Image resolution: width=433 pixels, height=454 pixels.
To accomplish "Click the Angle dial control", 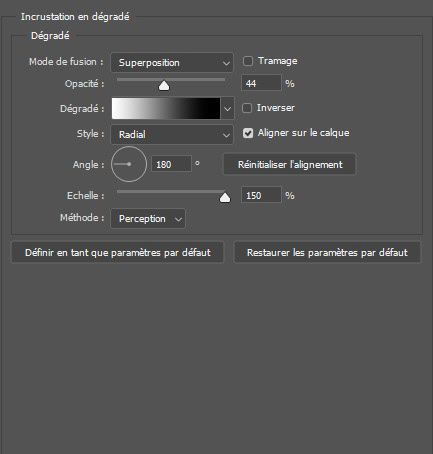I will pyautogui.click(x=129, y=164).
